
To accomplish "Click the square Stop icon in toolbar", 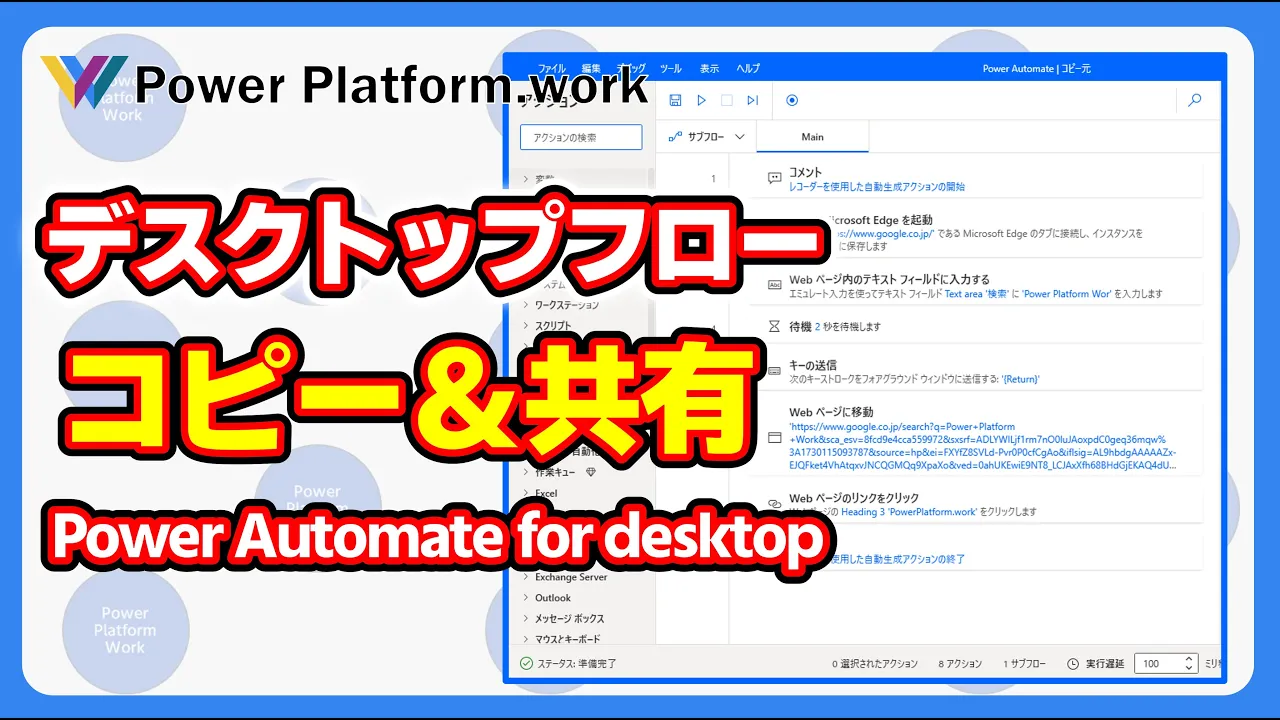I will click(x=727, y=100).
